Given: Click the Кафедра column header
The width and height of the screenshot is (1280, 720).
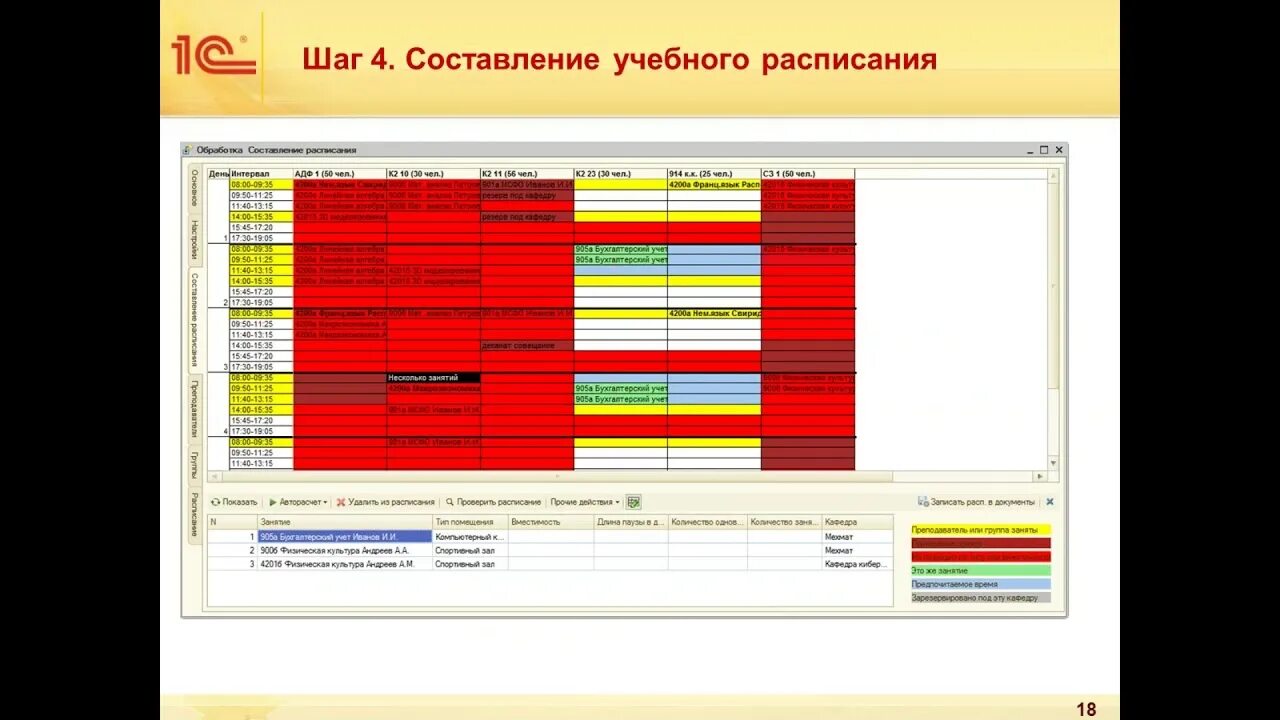Looking at the screenshot, I should [857, 522].
